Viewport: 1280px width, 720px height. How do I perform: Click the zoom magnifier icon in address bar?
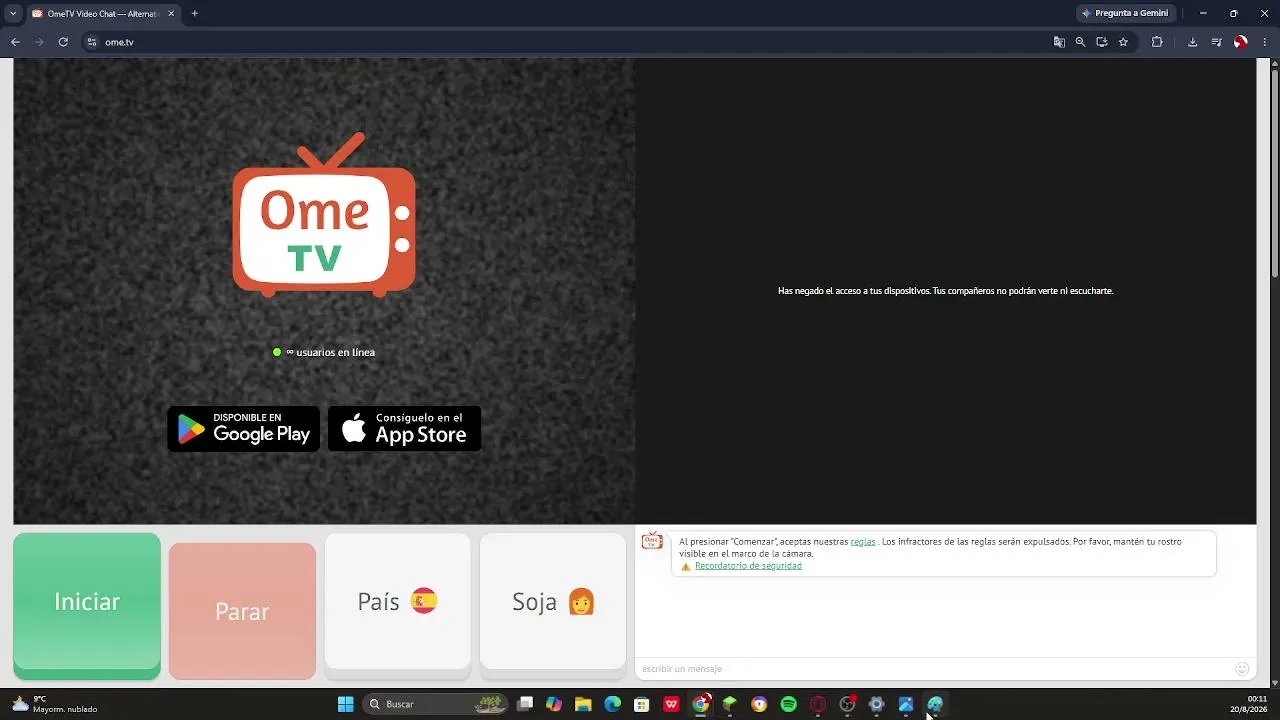pos(1080,42)
